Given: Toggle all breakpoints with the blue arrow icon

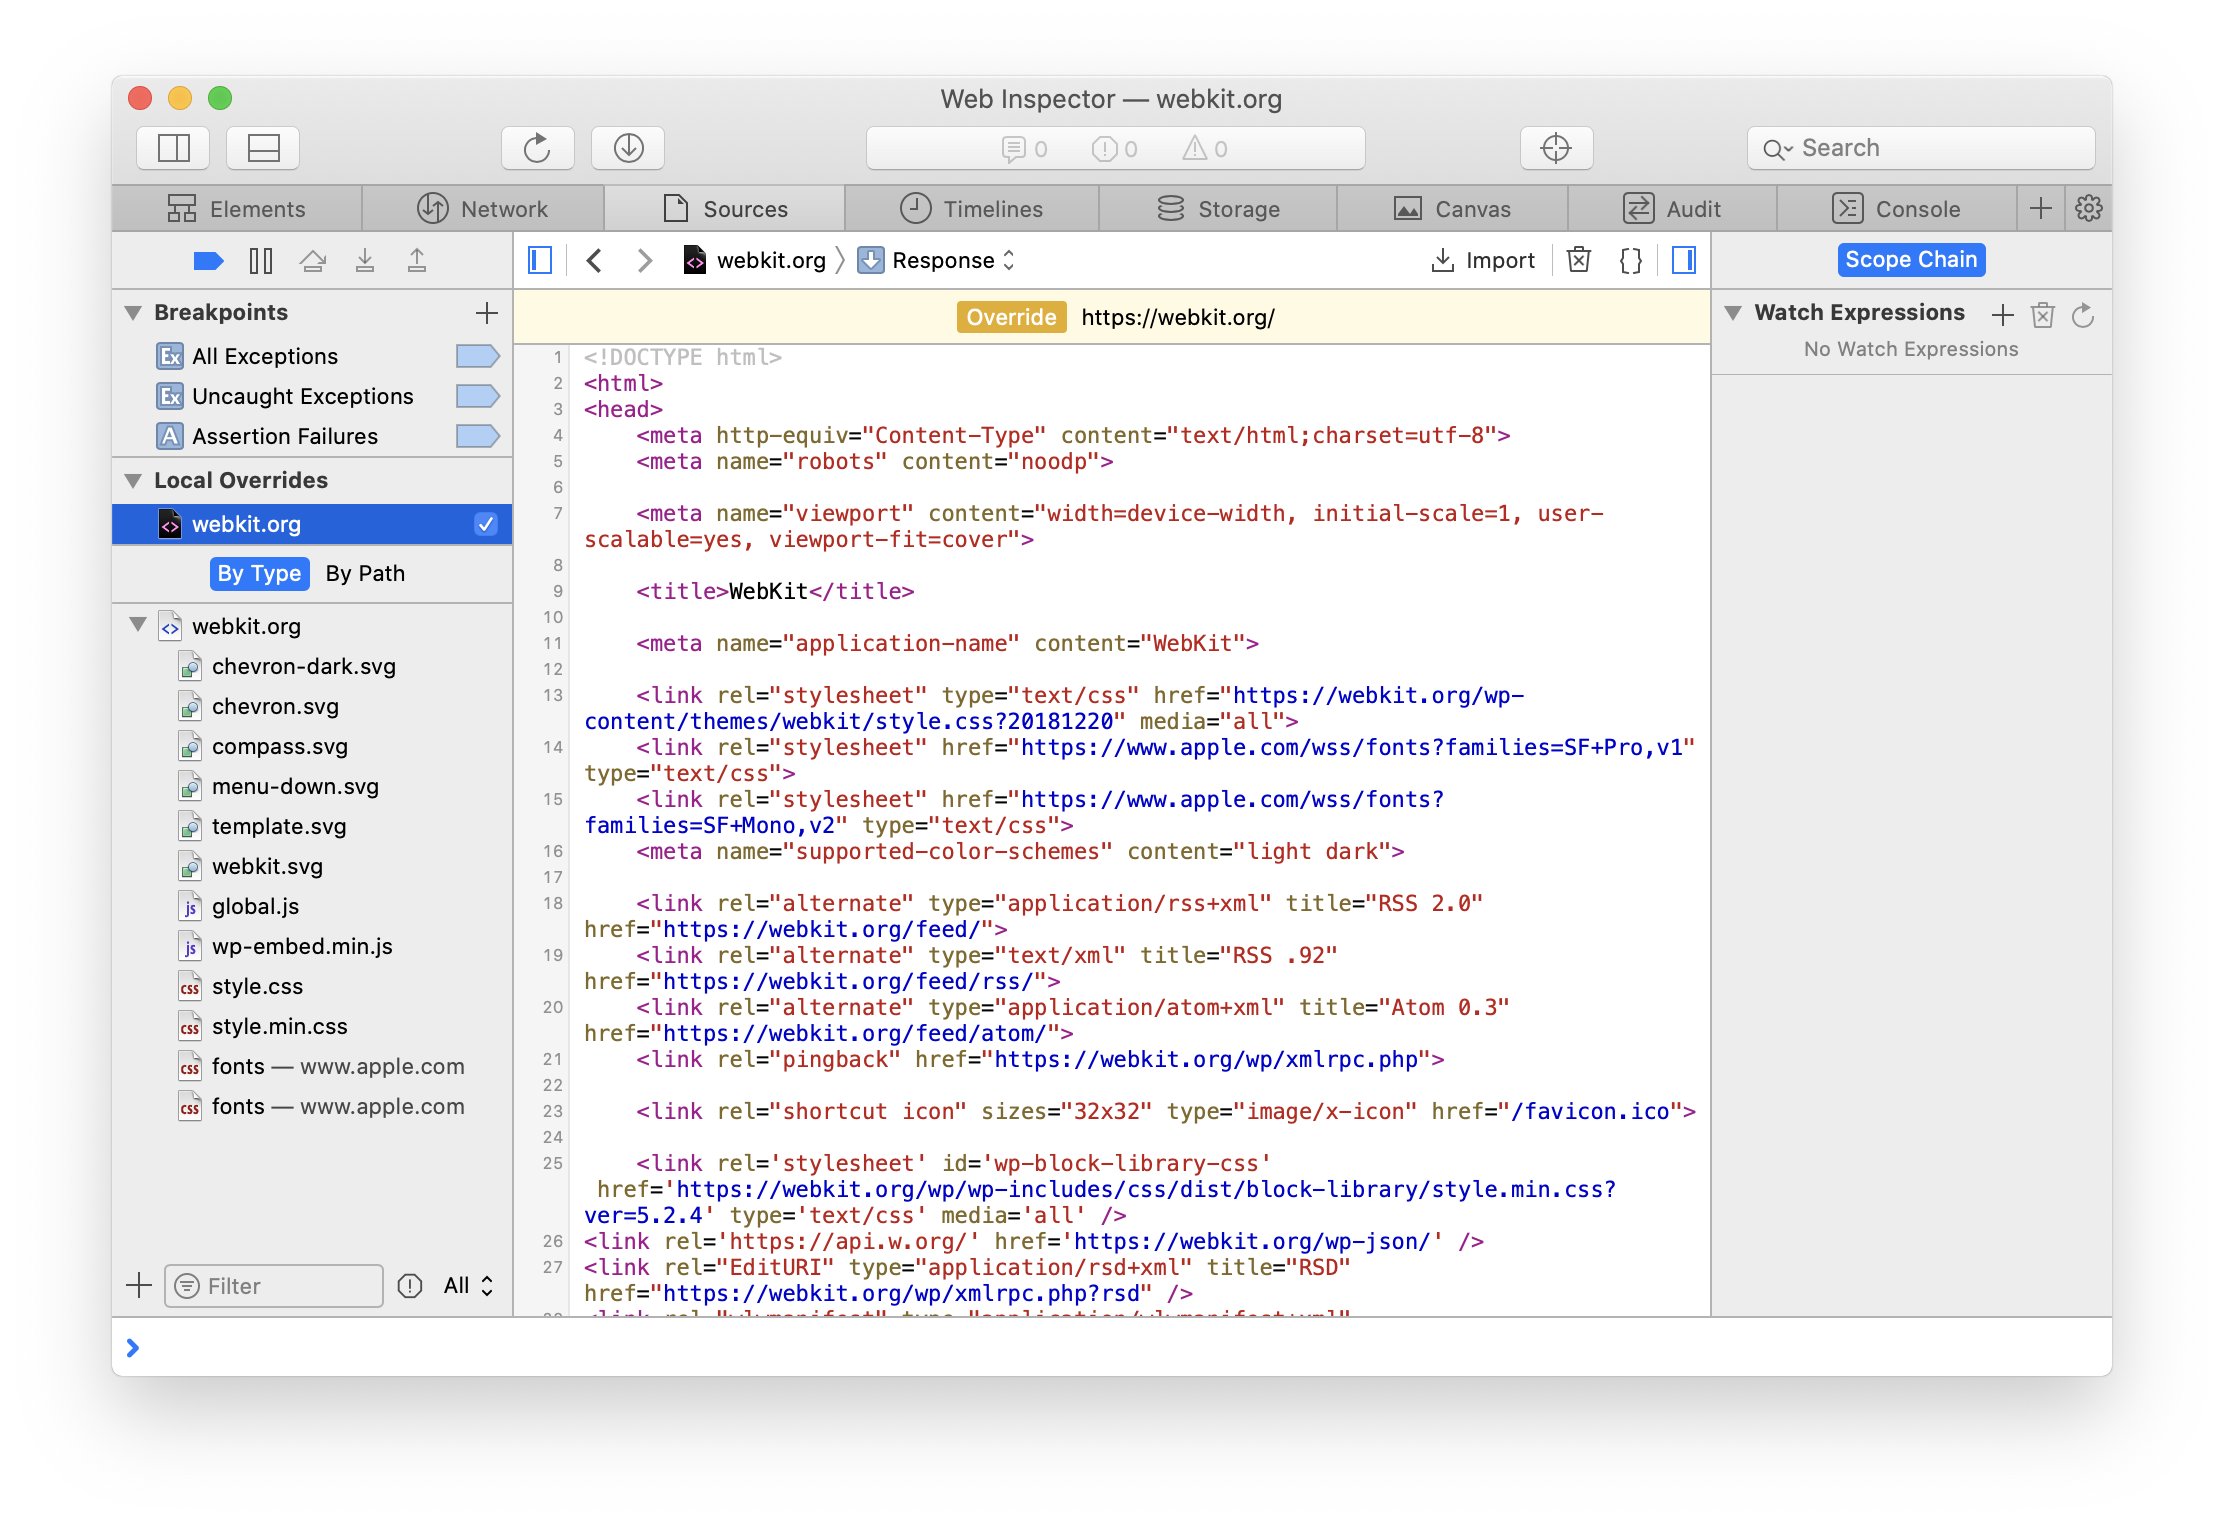Looking at the screenshot, I should click(x=208, y=261).
